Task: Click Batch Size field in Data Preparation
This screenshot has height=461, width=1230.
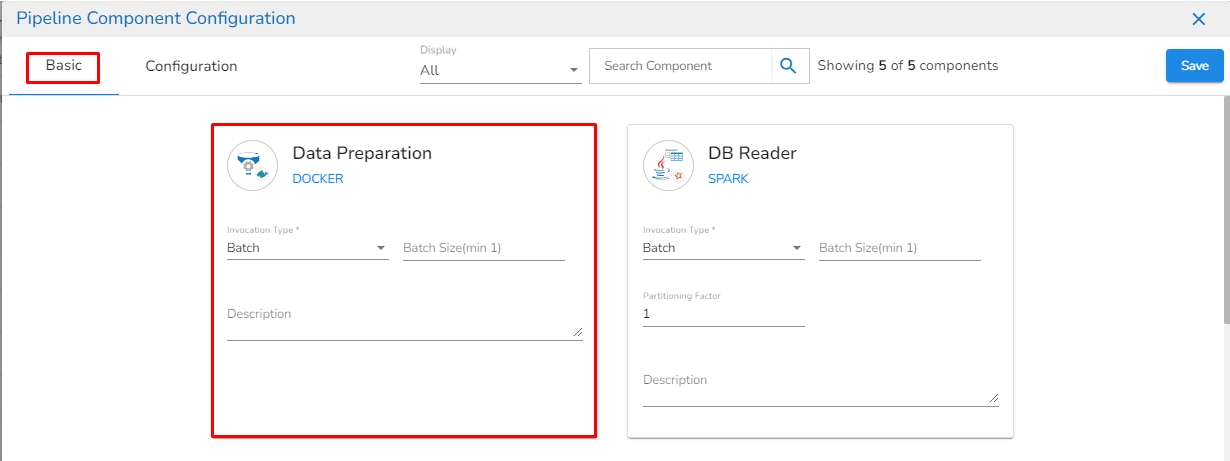Action: pos(483,248)
